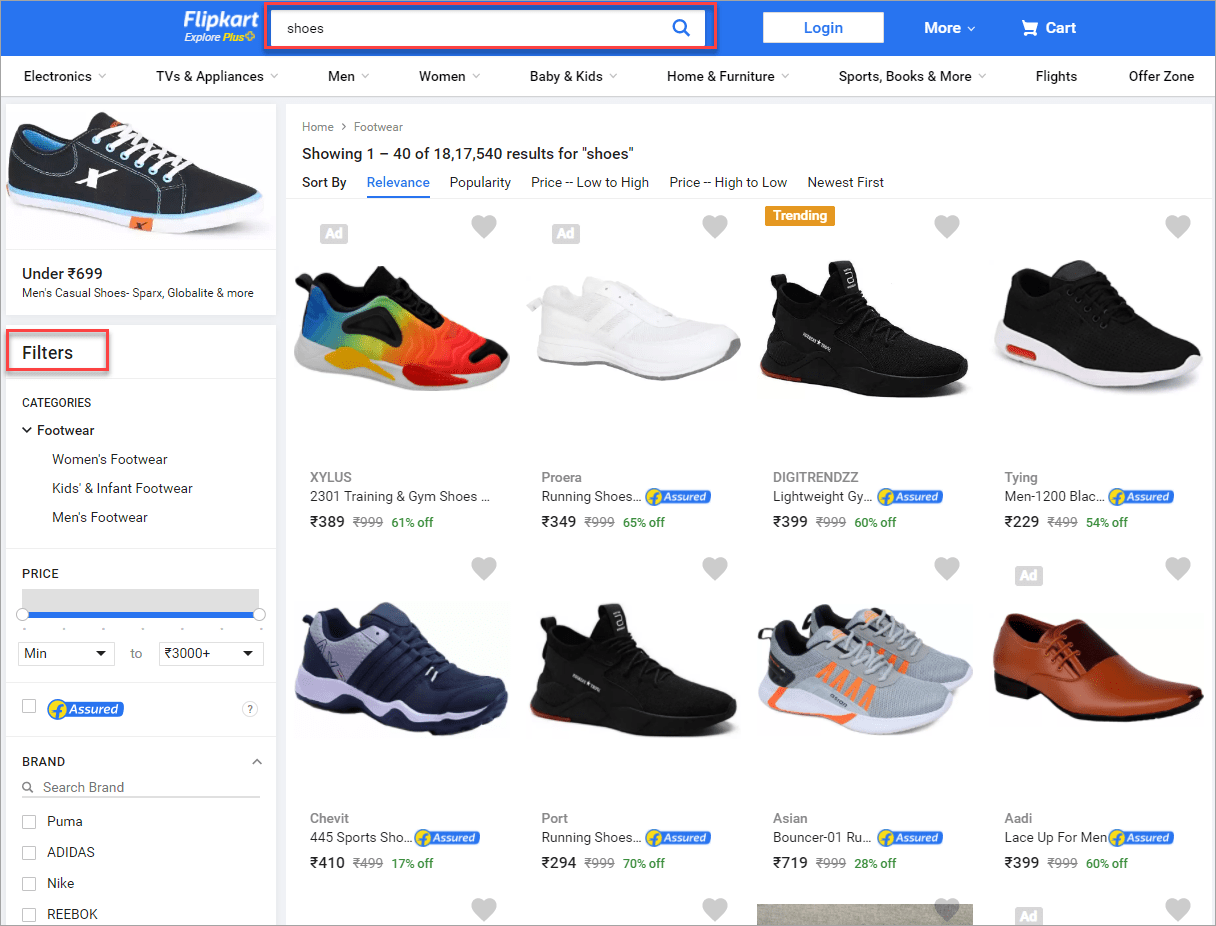Sort results by Popularity

480,182
